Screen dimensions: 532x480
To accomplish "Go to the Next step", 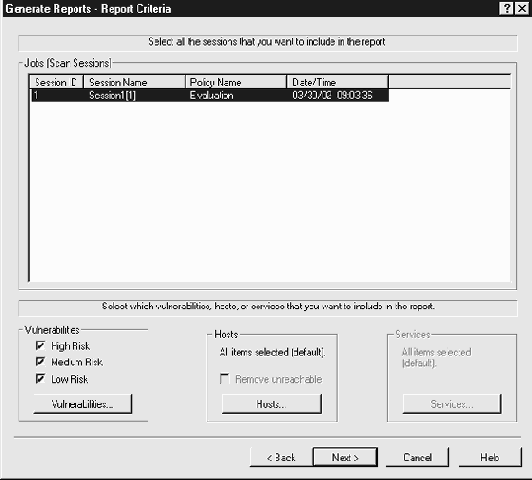I will 345,457.
